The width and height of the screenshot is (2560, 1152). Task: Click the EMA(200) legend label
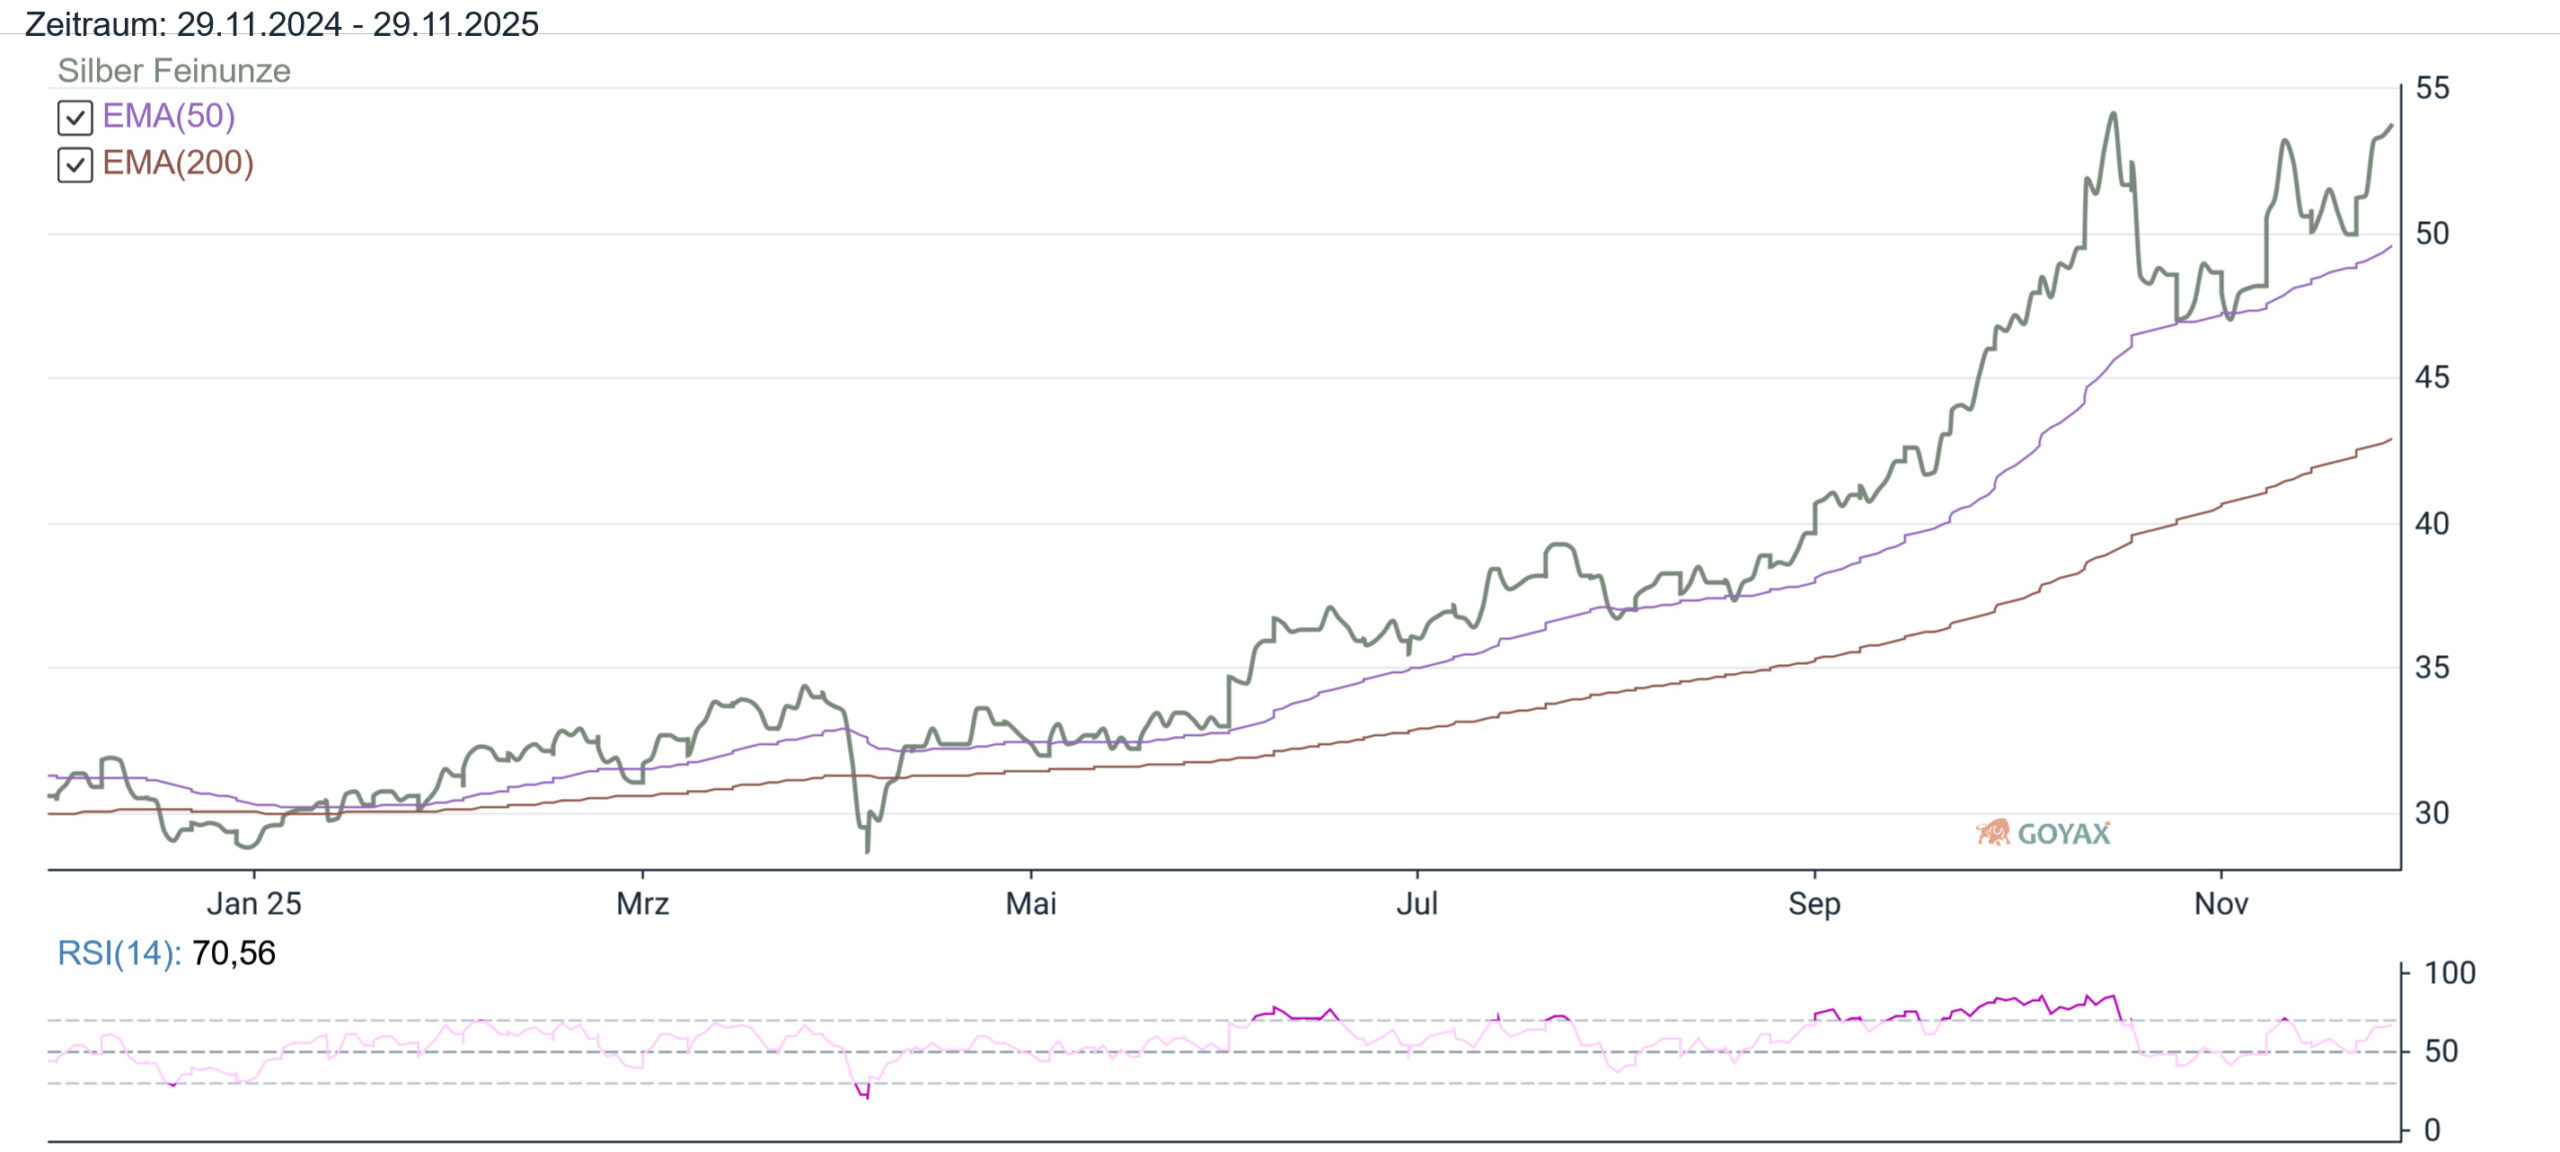(x=178, y=163)
